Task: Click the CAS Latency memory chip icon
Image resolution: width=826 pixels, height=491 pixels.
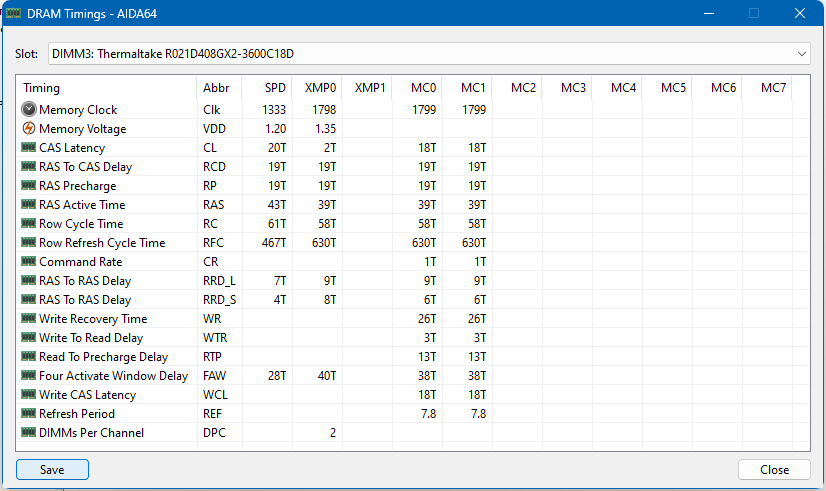Action: (28, 148)
